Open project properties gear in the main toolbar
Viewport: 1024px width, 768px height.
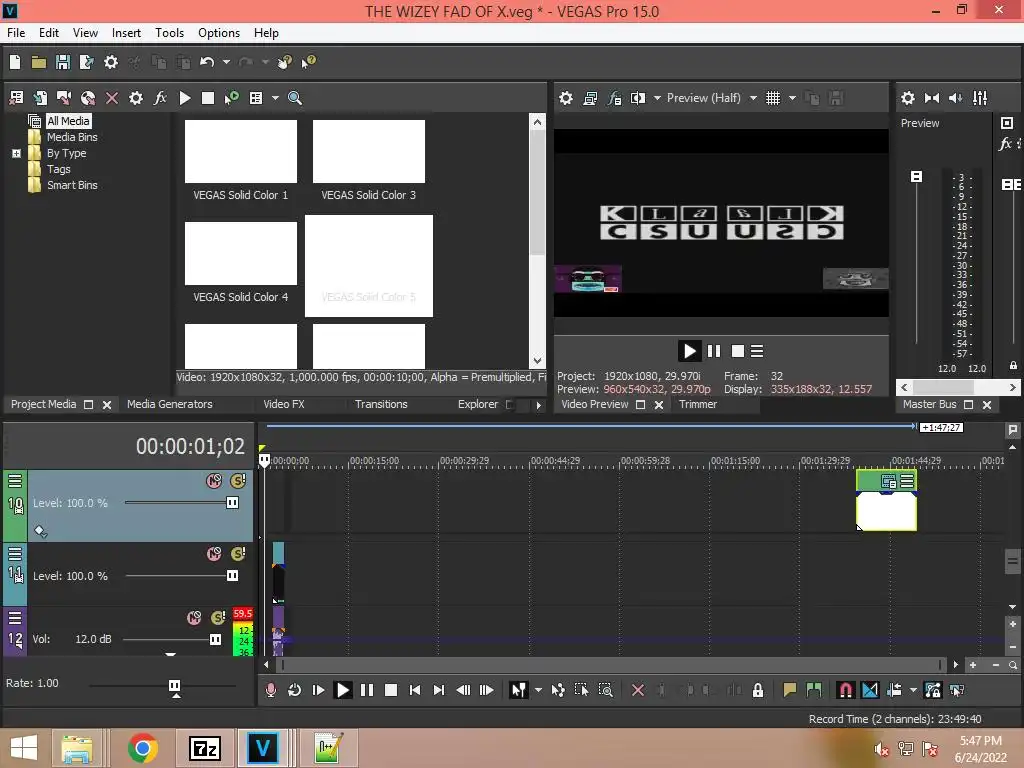[x=111, y=62]
